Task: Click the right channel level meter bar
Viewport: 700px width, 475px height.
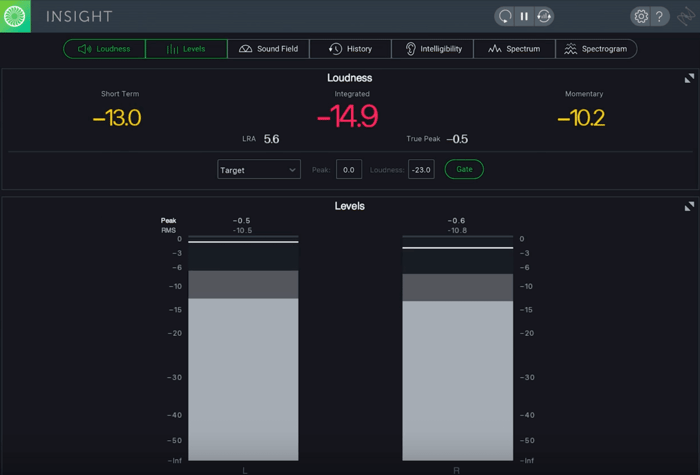Action: click(x=458, y=348)
